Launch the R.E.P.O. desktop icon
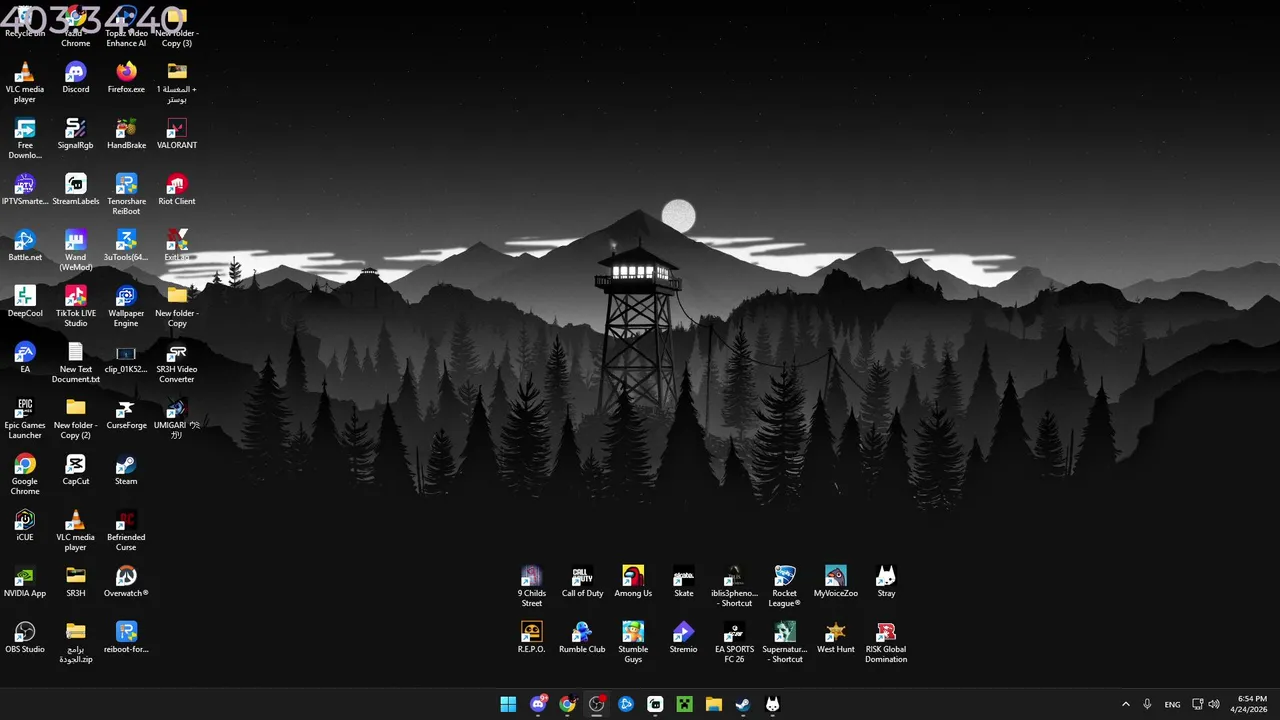 coord(532,638)
